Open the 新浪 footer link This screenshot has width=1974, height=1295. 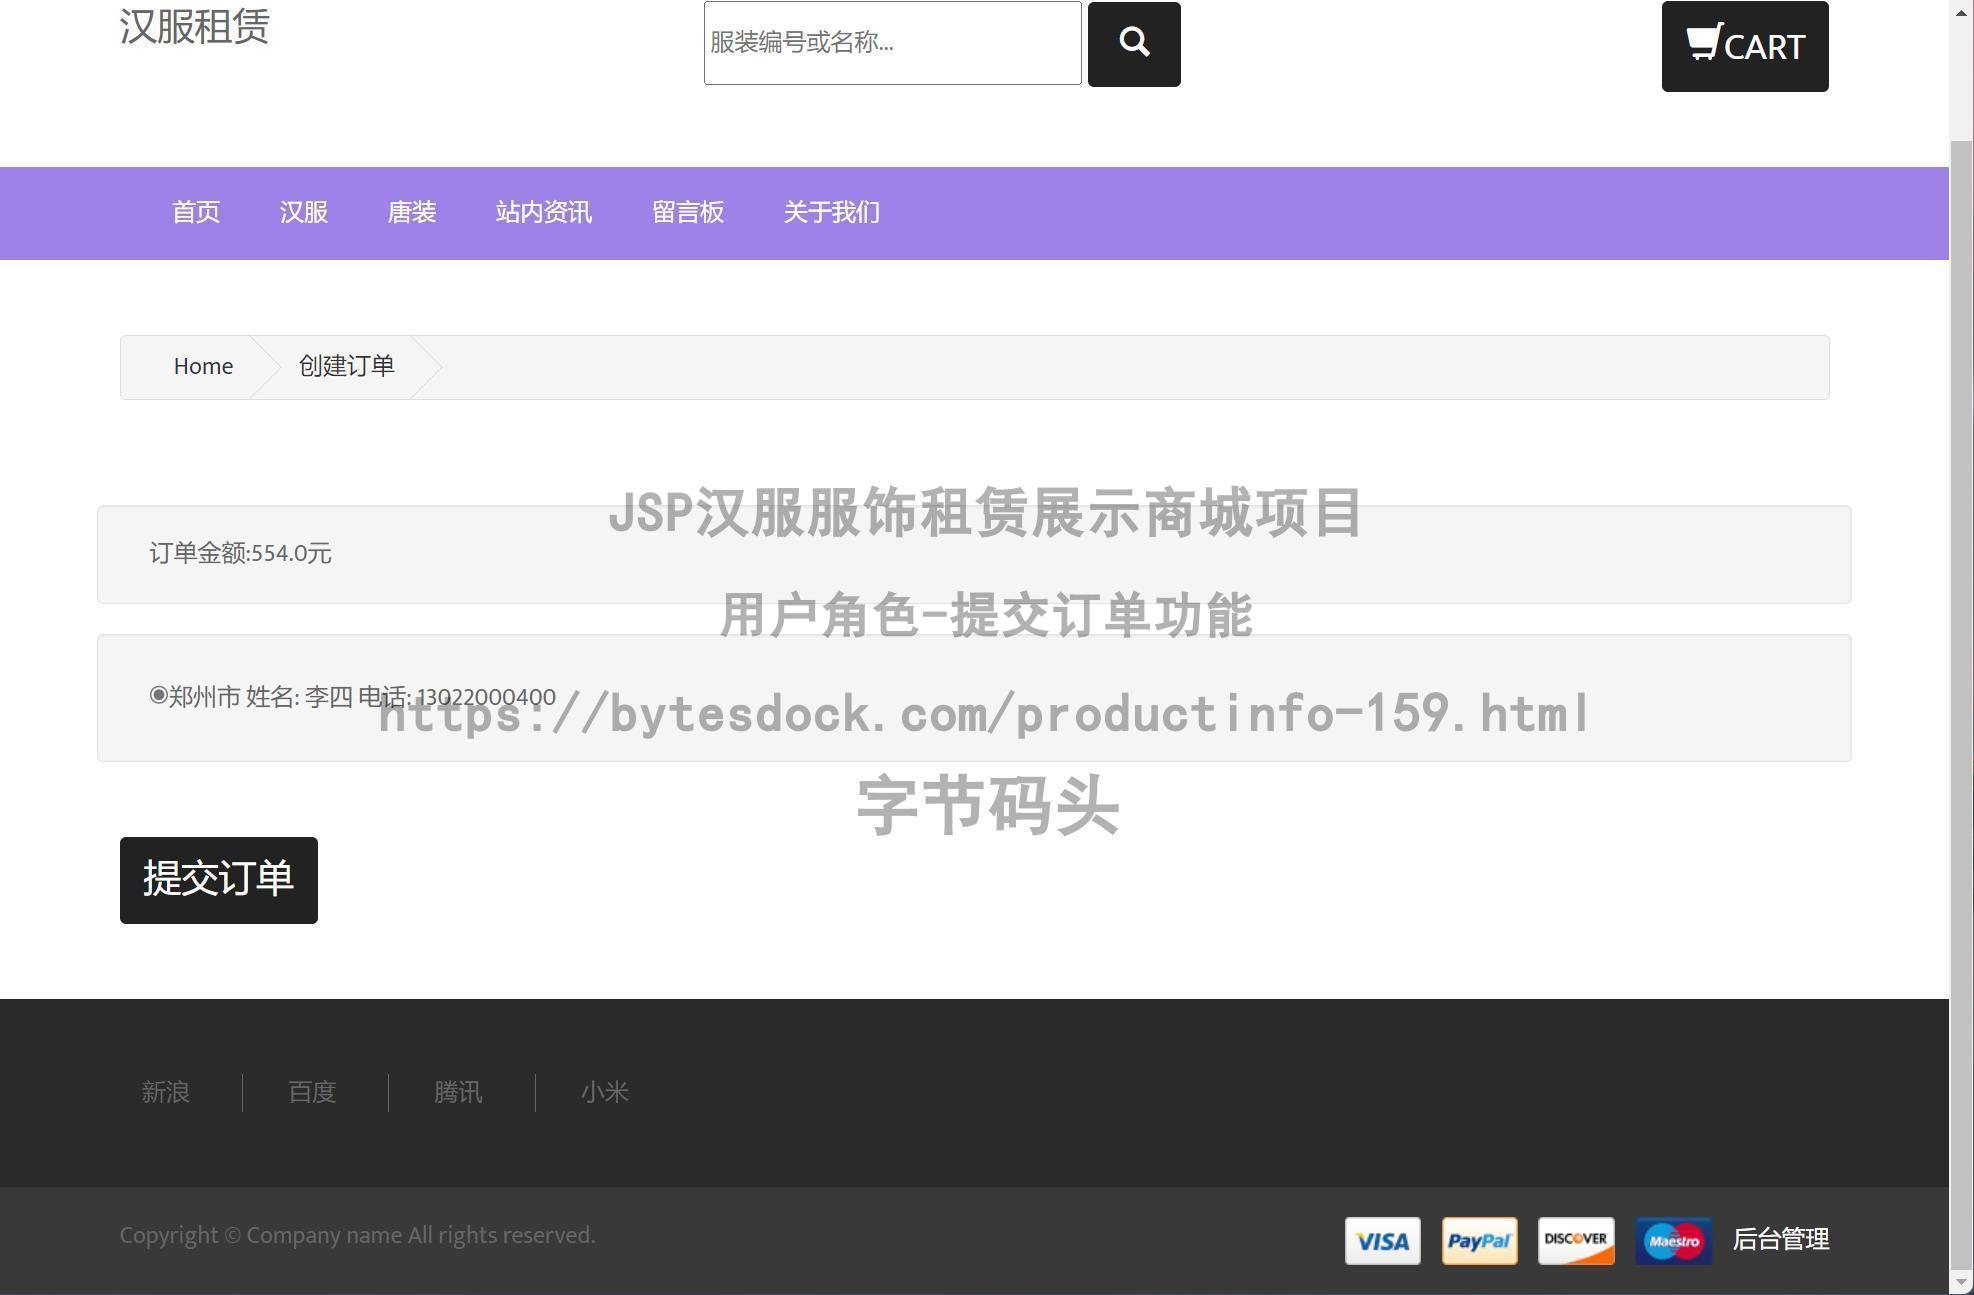(166, 1092)
